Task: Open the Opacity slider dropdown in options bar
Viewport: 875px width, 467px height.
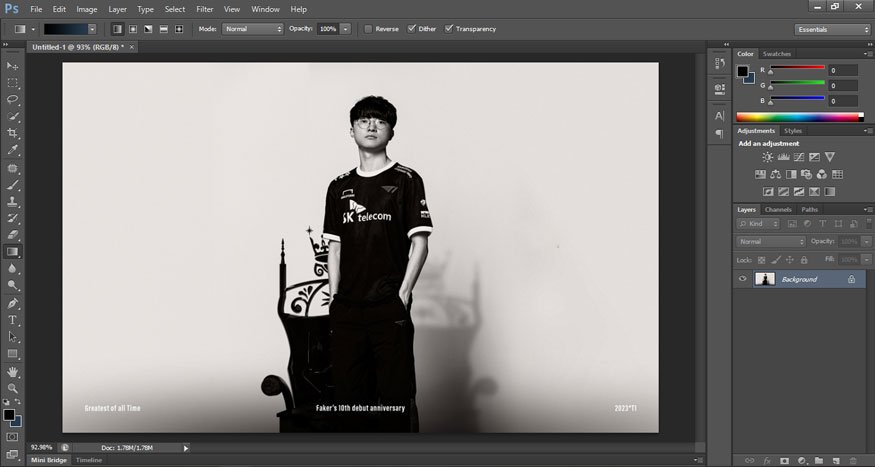Action: 345,29
